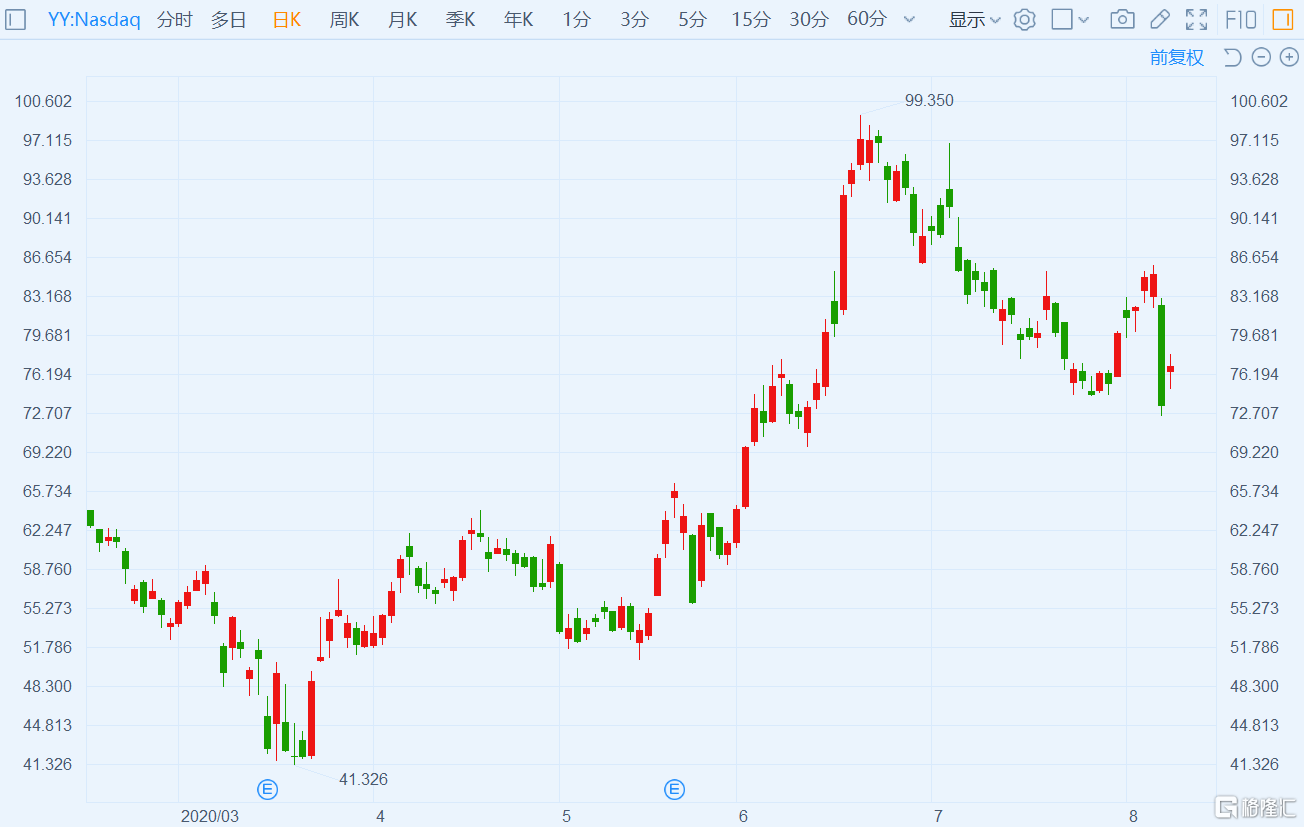1304x827 pixels.
Task: Zoom in chart with plus icon
Action: 1289,58
